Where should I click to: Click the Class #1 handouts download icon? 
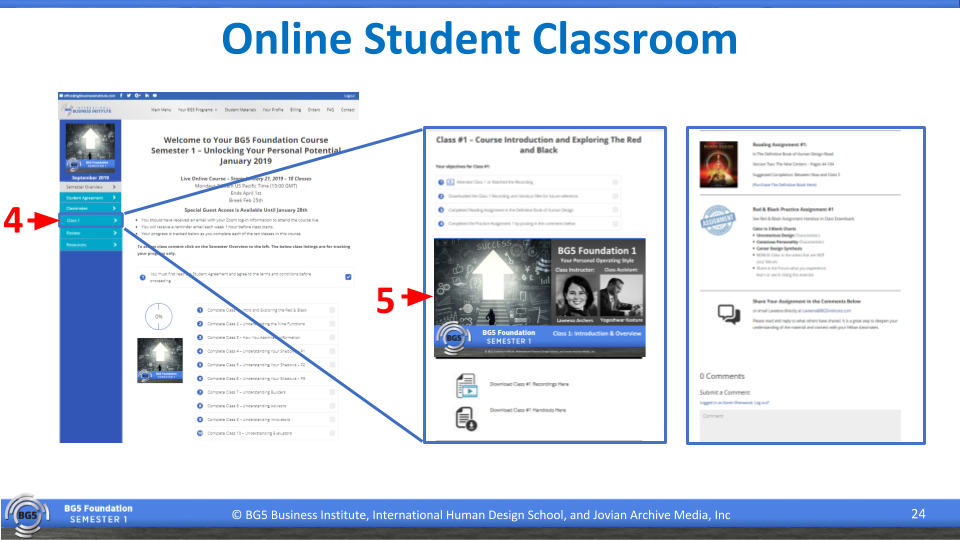click(x=467, y=419)
